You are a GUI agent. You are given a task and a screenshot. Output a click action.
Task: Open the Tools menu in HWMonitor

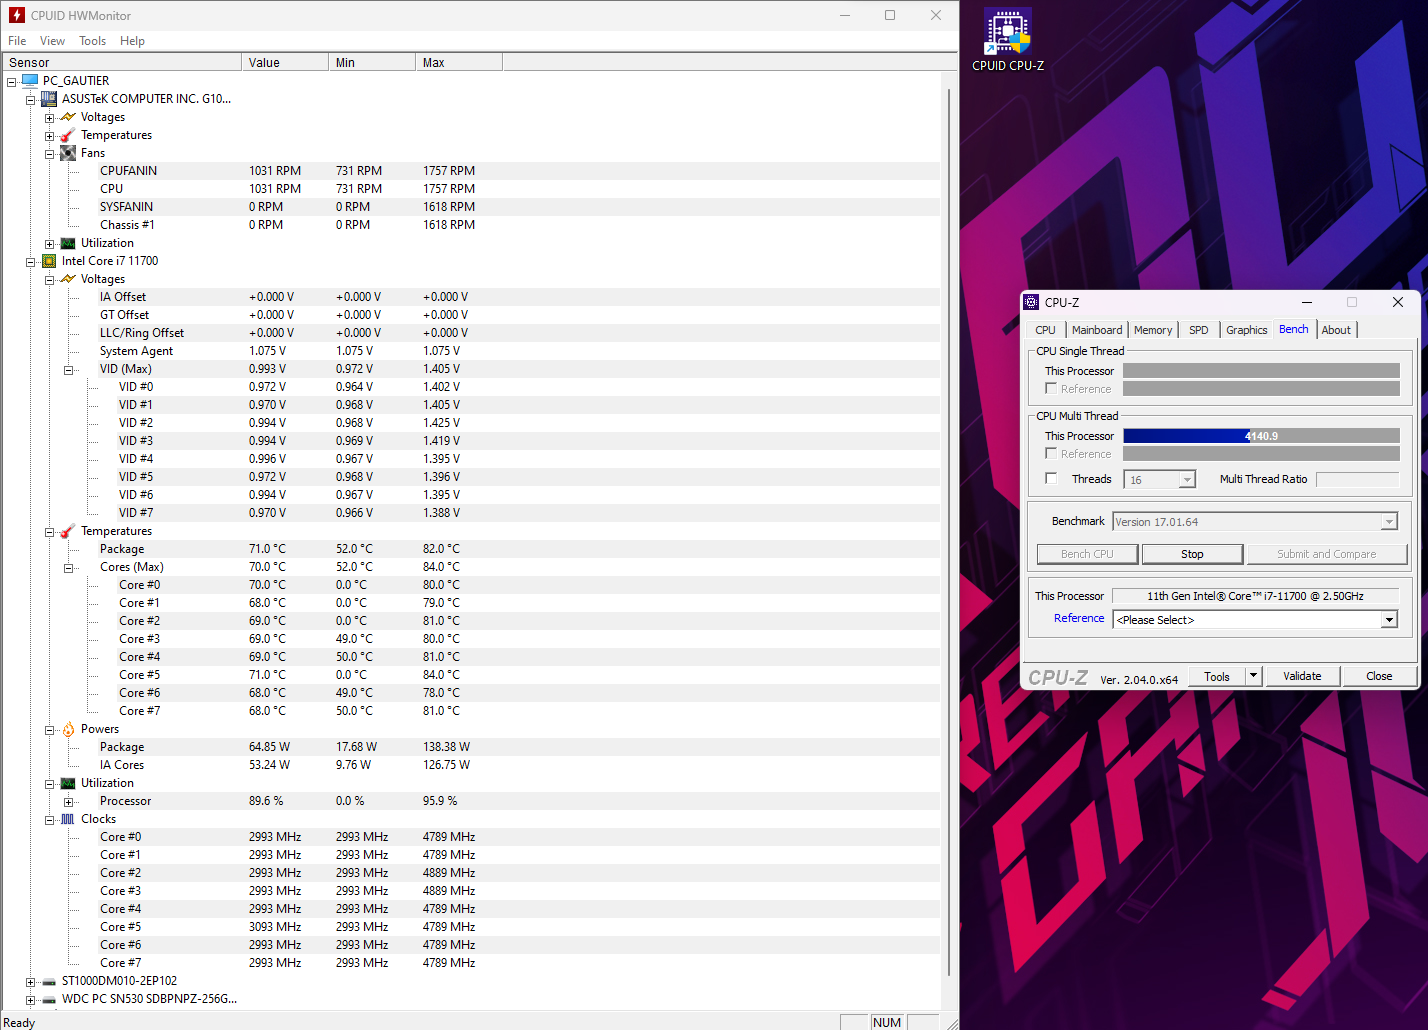[x=92, y=41]
